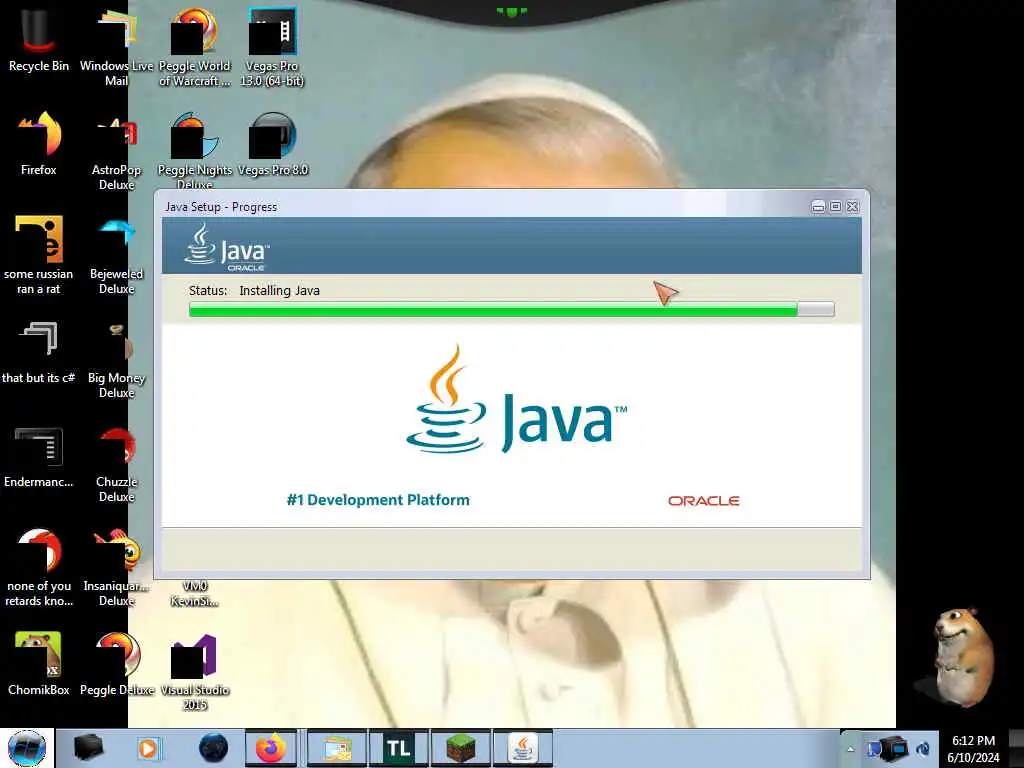Select the Vegas Pro 8.0 icon

click(x=272, y=144)
